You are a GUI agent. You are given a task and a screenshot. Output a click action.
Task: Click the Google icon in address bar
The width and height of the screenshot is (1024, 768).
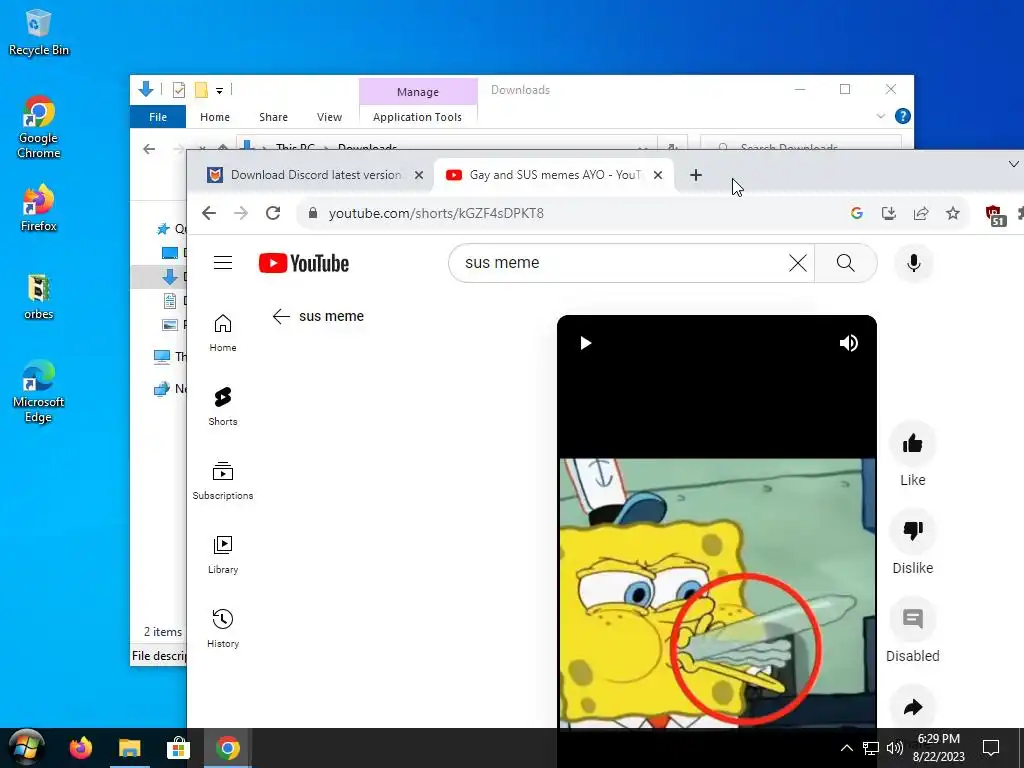[857, 213]
